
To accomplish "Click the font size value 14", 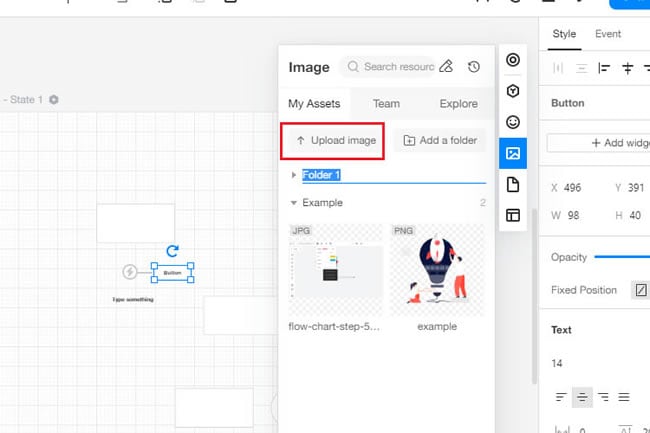I will 557,363.
